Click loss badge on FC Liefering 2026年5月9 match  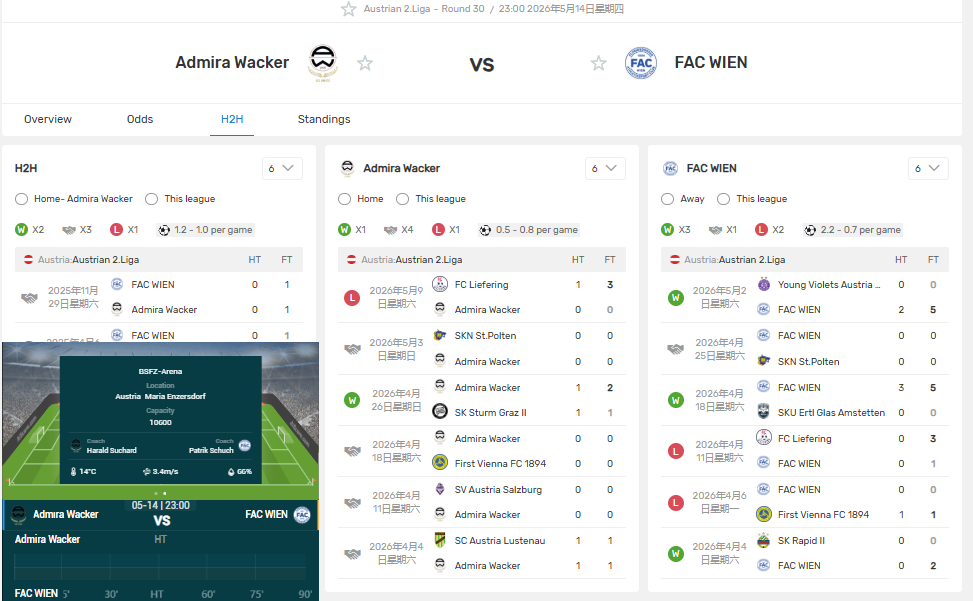pyautogui.click(x=352, y=298)
